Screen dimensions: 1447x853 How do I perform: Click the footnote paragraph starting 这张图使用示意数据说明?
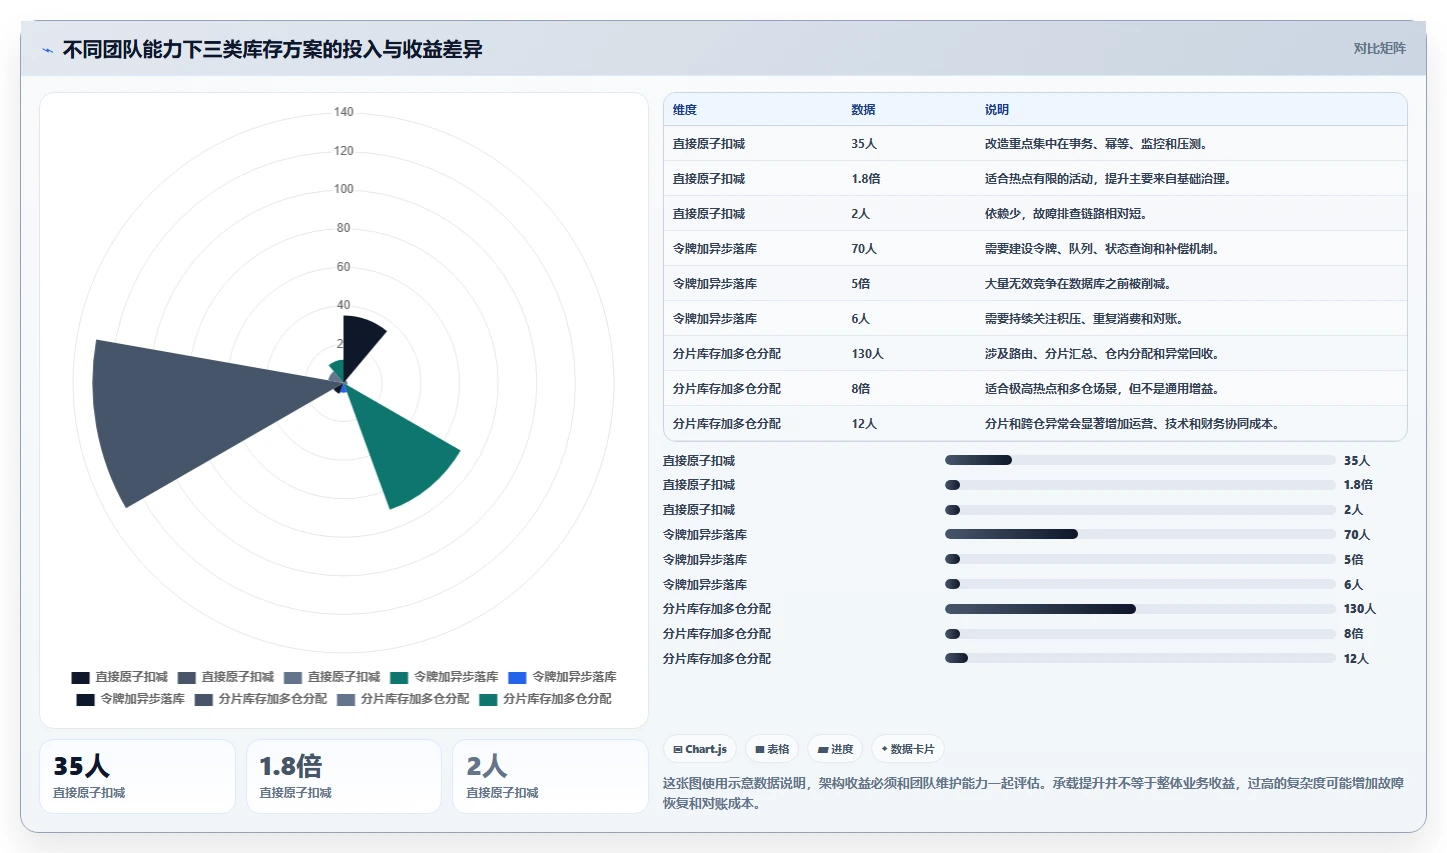click(x=1034, y=793)
